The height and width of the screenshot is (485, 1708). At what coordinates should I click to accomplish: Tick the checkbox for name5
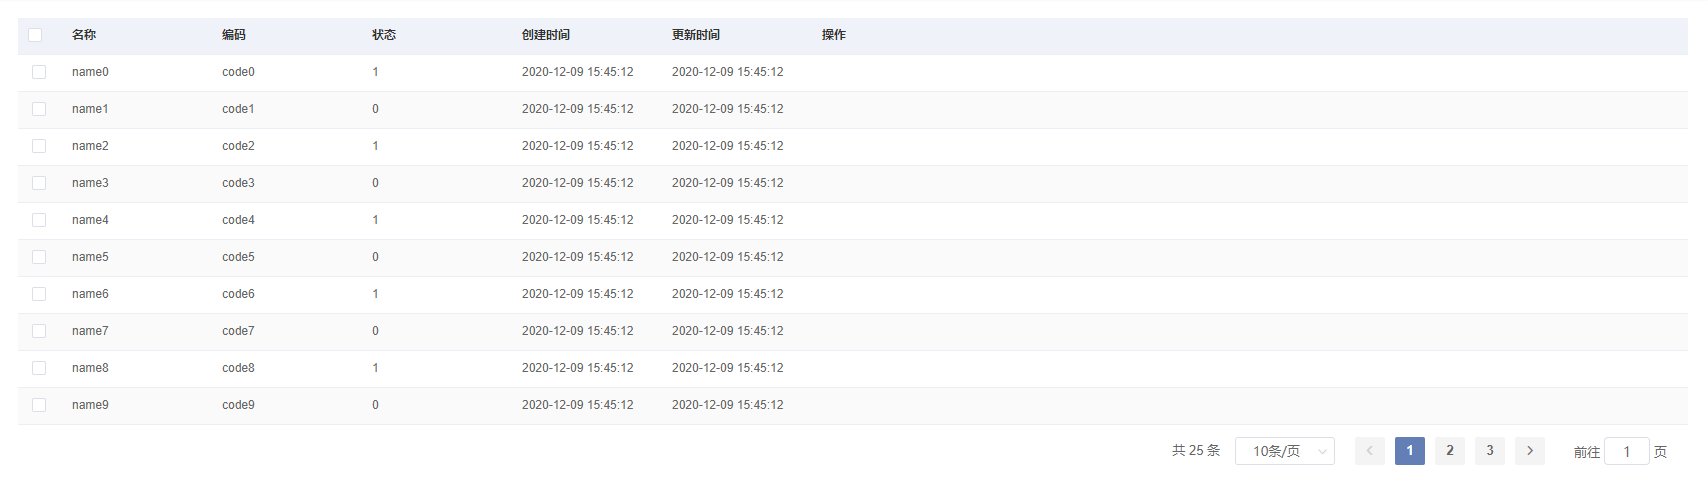pyautogui.click(x=39, y=257)
